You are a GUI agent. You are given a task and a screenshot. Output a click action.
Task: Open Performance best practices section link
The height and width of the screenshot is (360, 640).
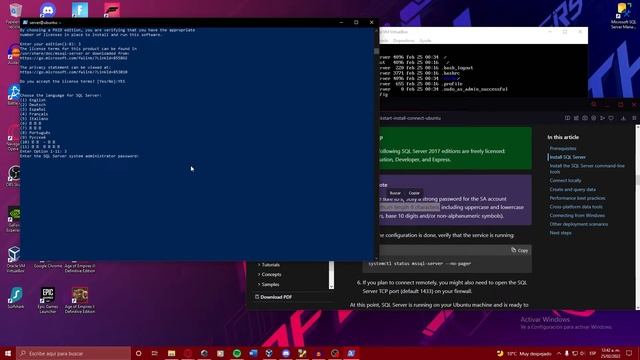pos(577,198)
